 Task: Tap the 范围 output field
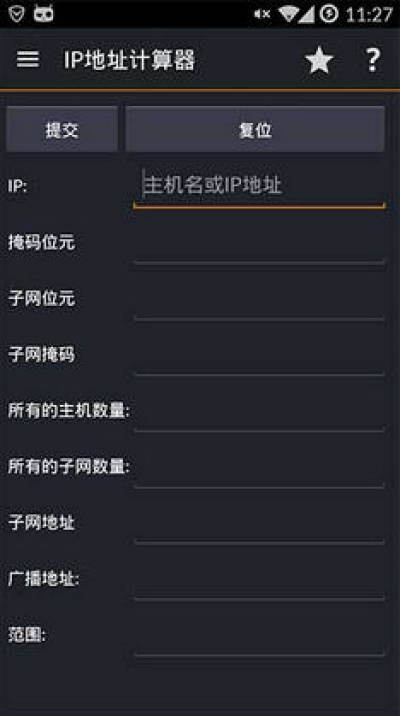259,637
